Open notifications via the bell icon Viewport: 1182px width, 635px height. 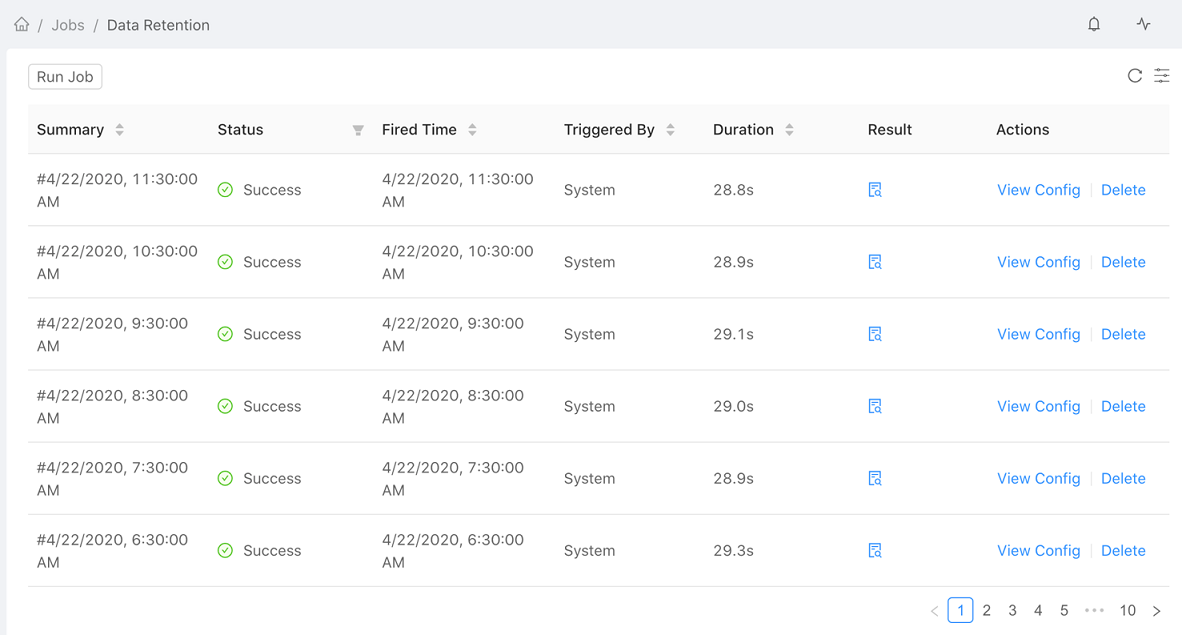1093,24
